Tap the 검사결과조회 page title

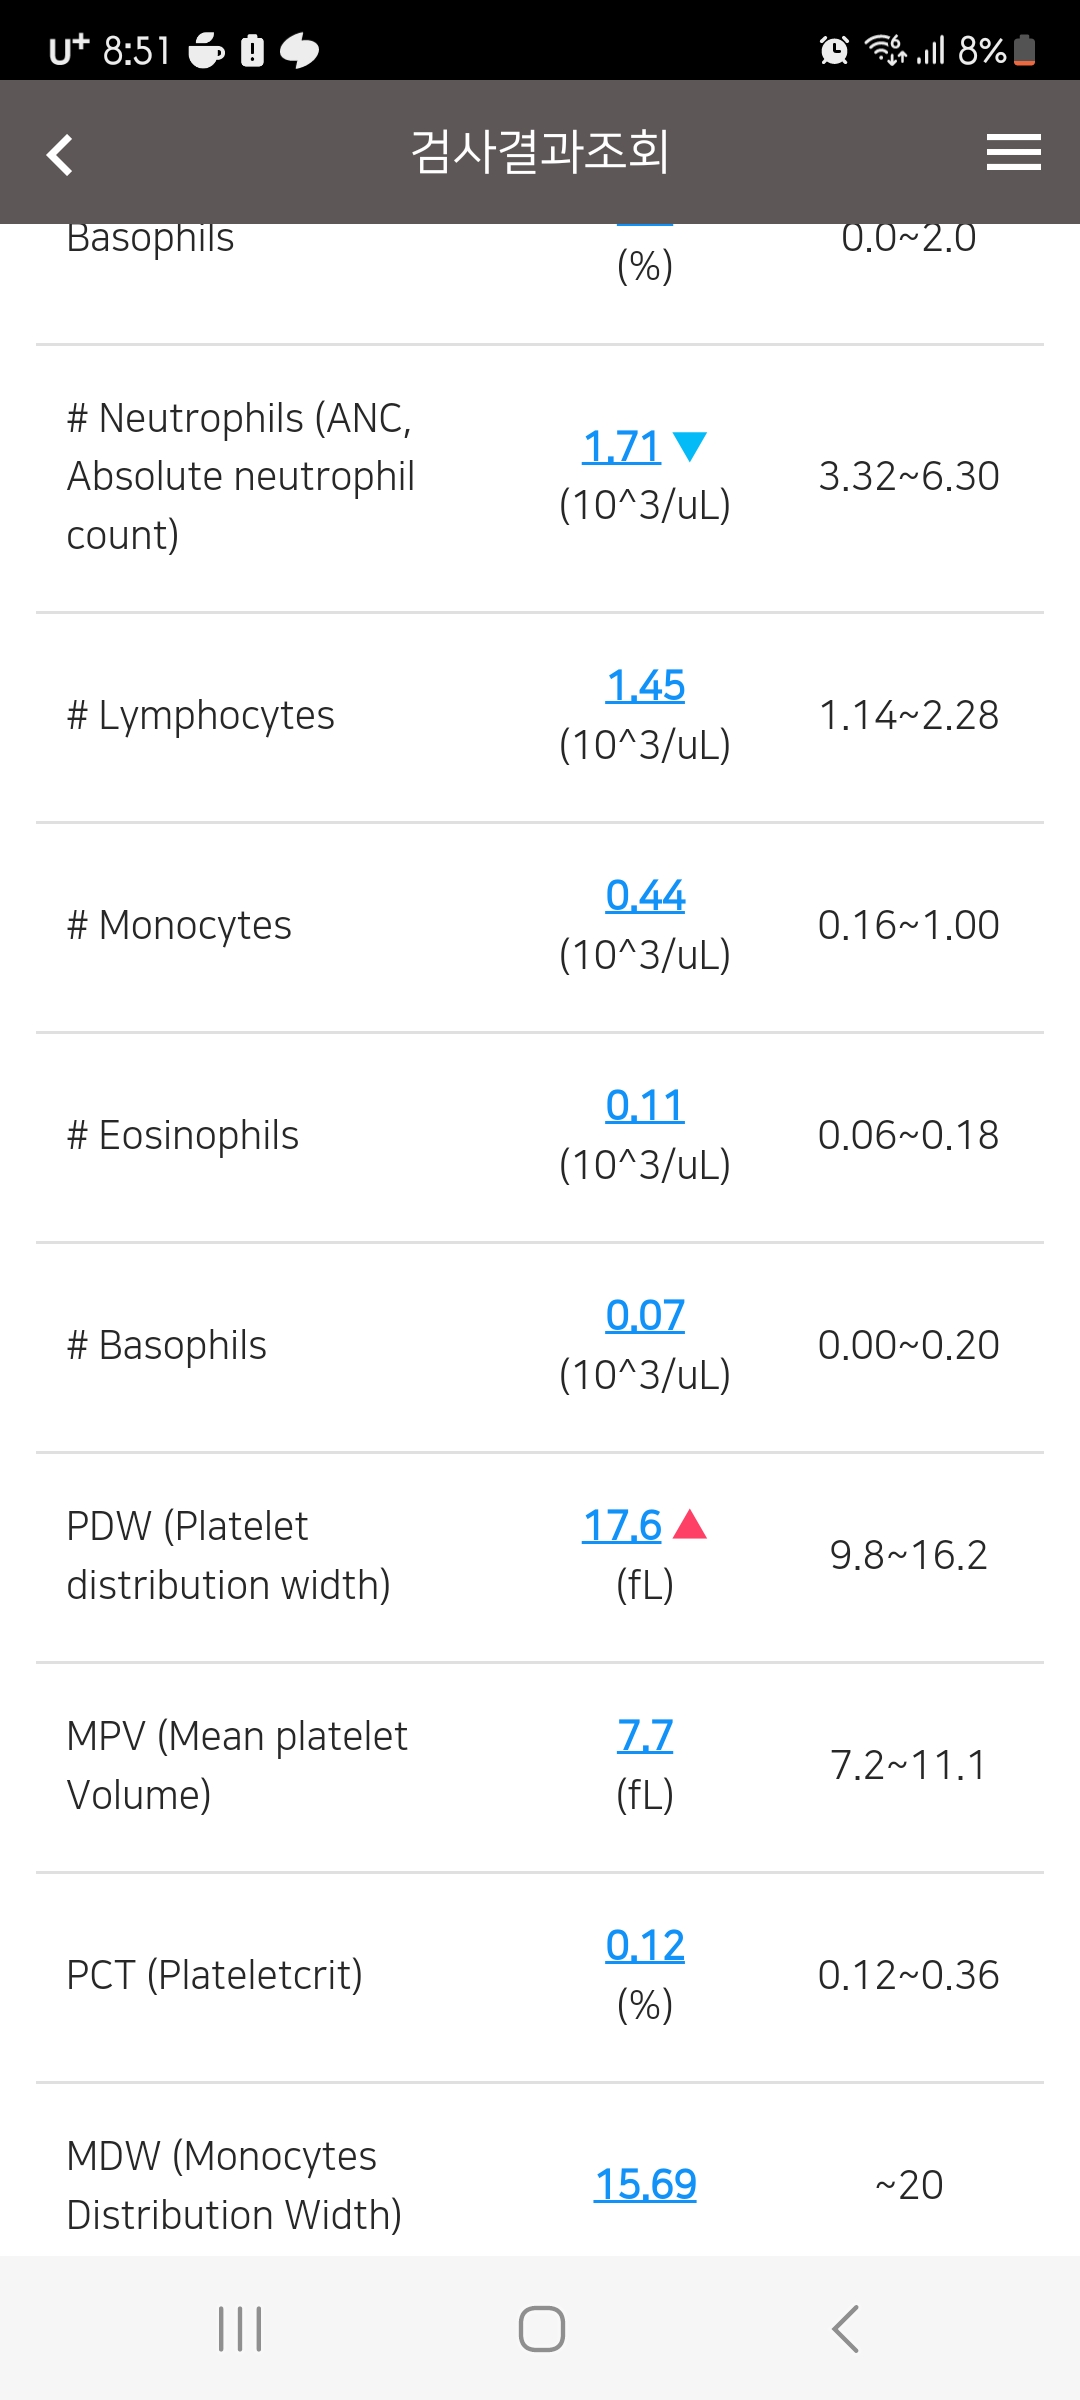(x=540, y=152)
